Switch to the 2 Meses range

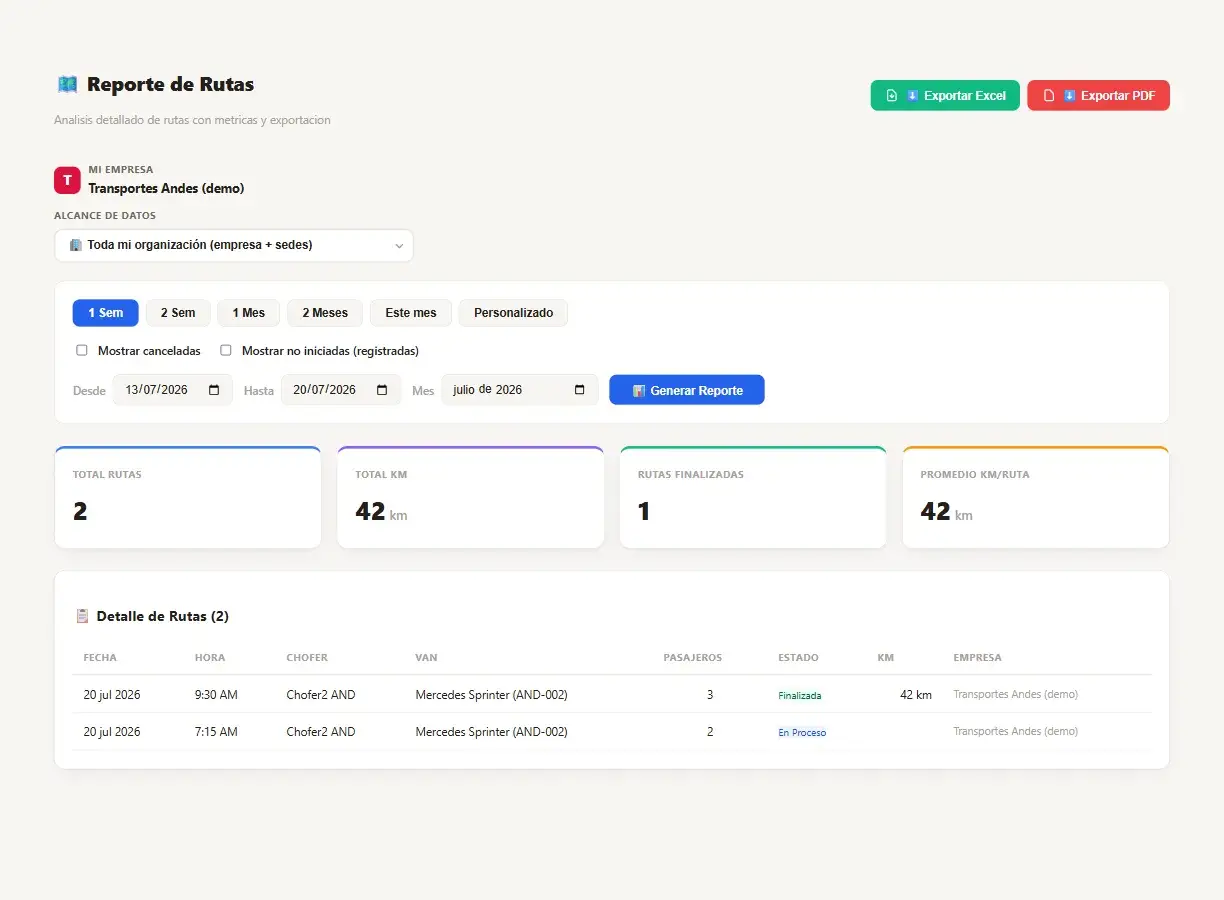click(325, 313)
